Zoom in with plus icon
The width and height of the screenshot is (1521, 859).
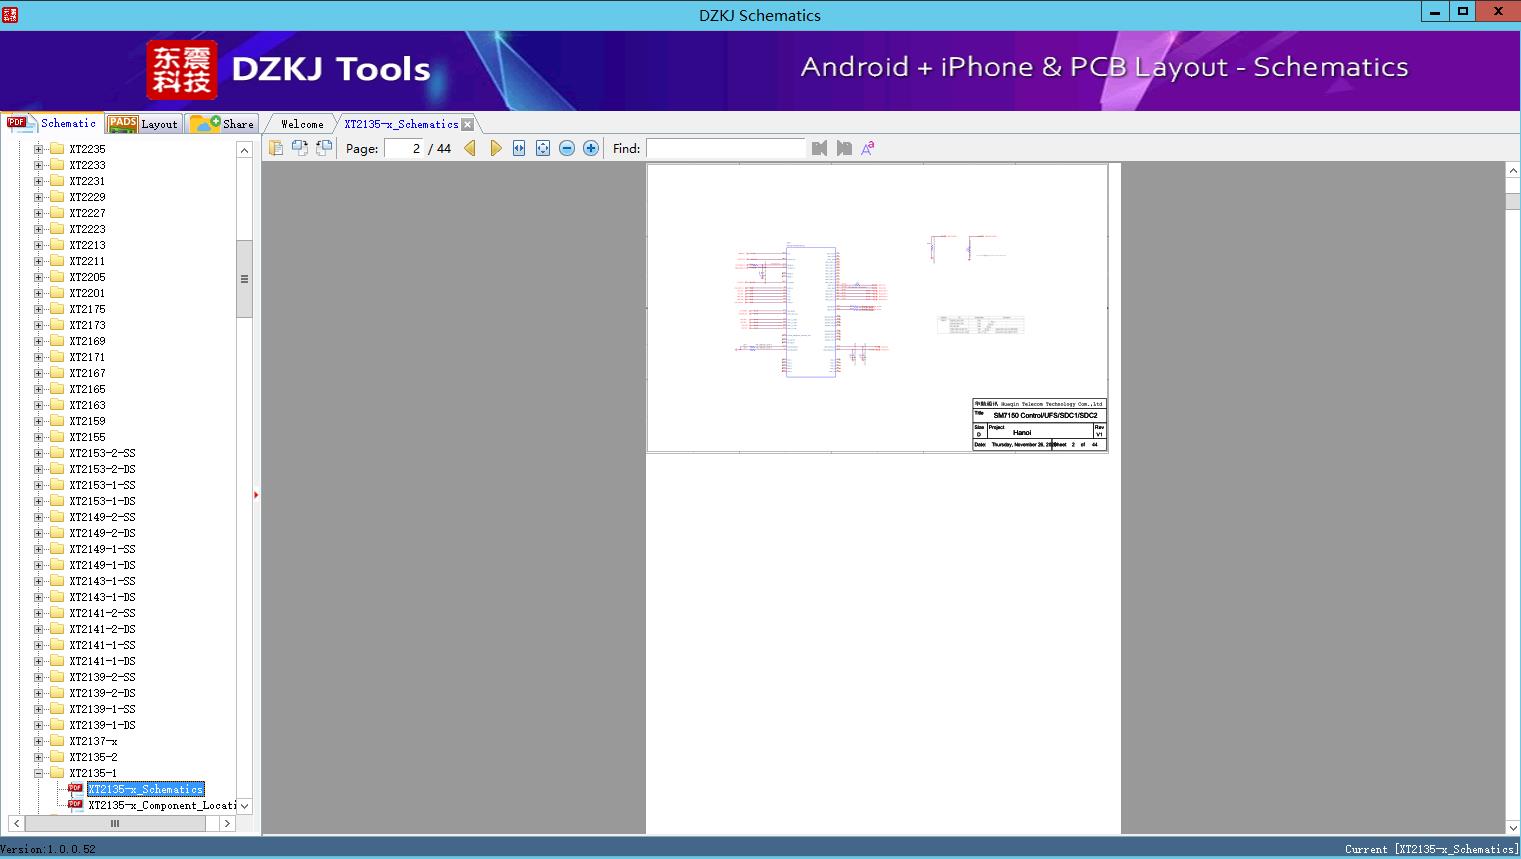591,148
